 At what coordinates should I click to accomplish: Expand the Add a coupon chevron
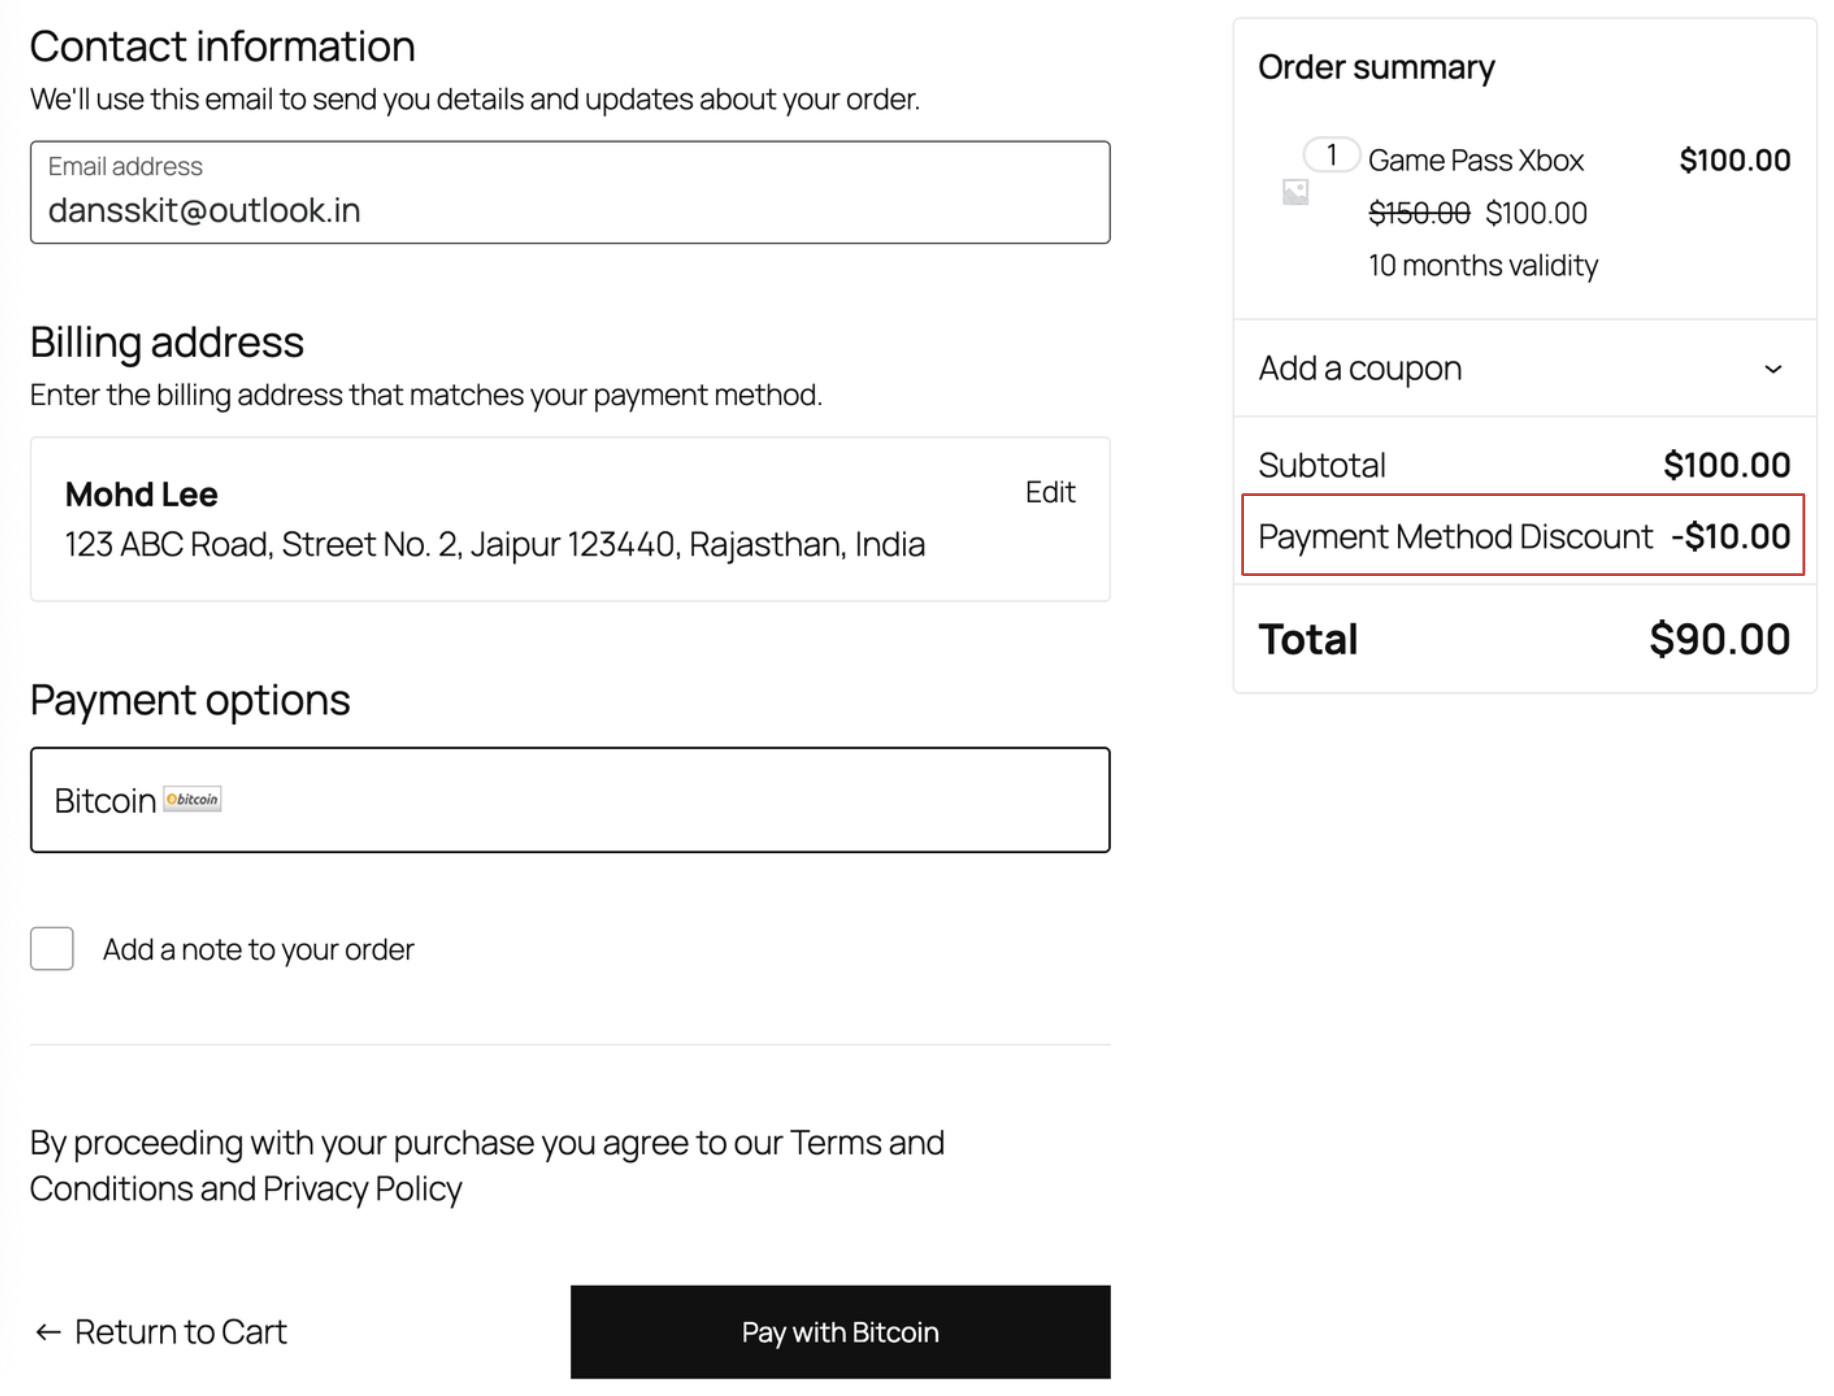pyautogui.click(x=1773, y=369)
